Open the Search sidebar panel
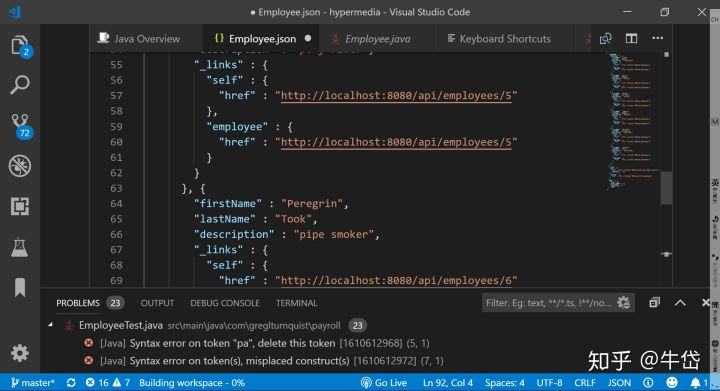Viewport: 720px width, 391px height. point(20,85)
